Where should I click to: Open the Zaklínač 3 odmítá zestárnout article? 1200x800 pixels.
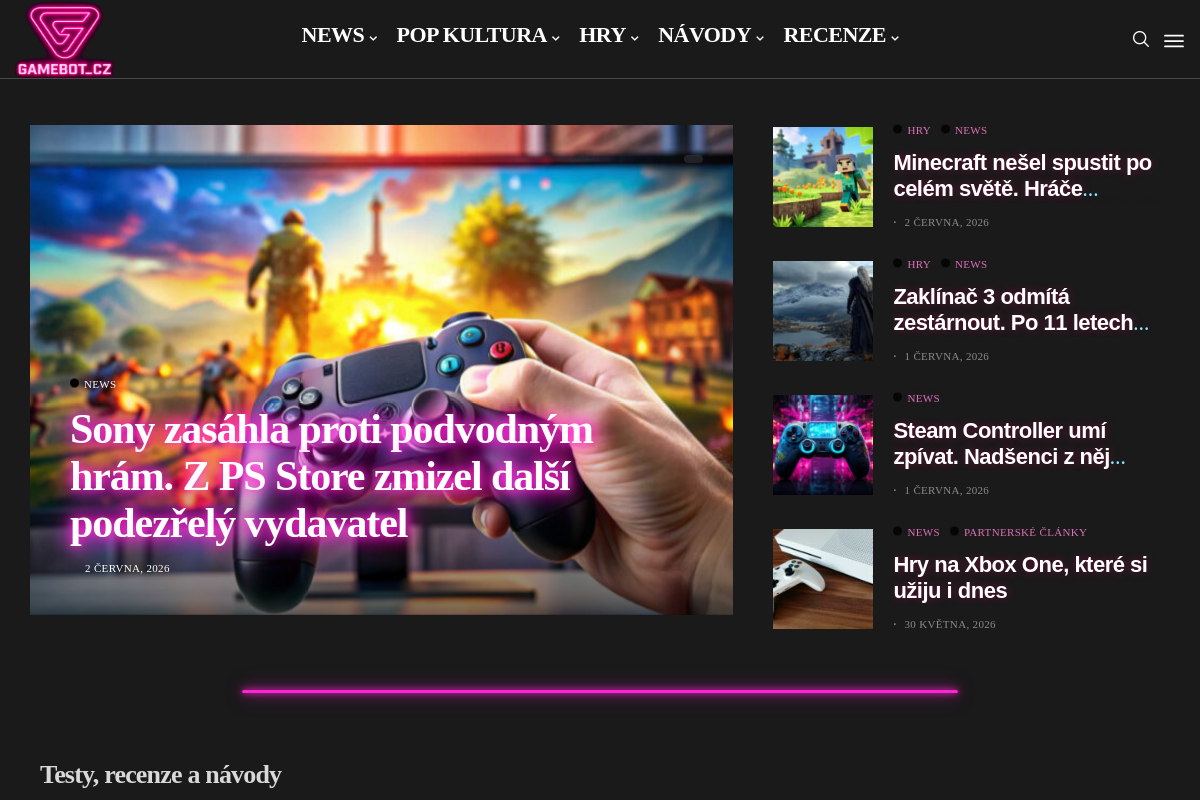(1021, 309)
